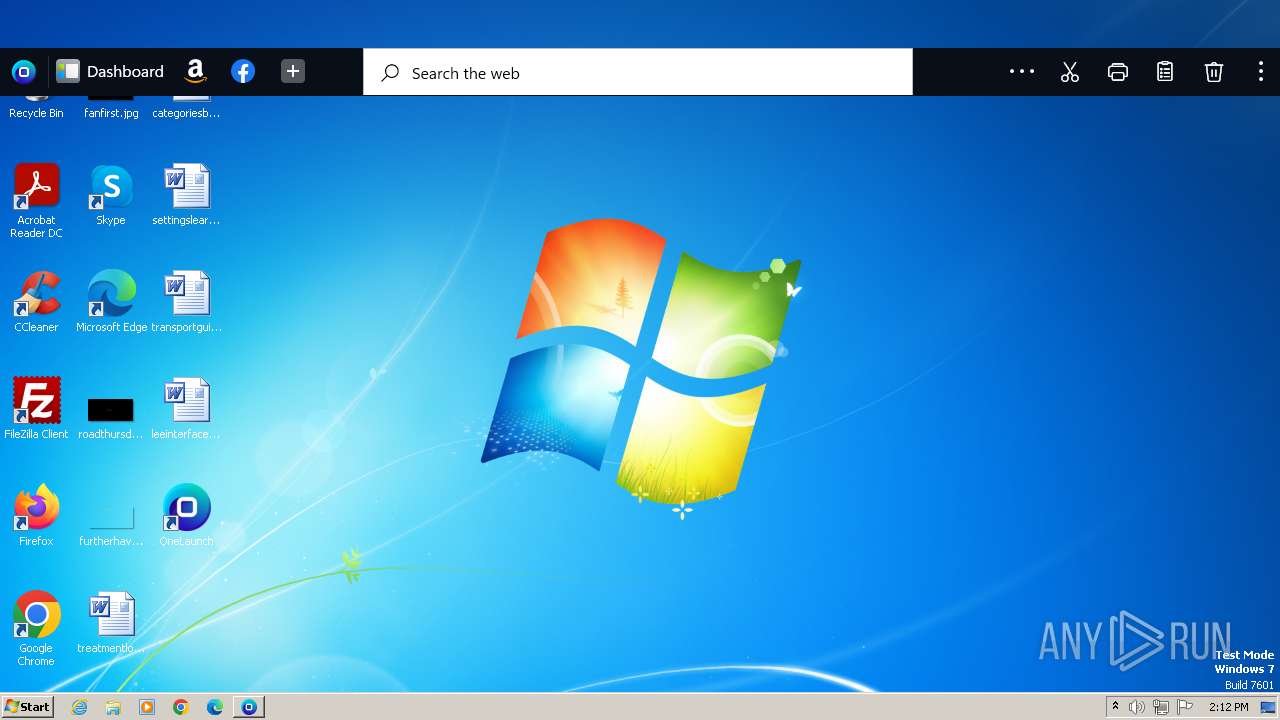Select the FileZilla Client desktop icon

point(37,409)
